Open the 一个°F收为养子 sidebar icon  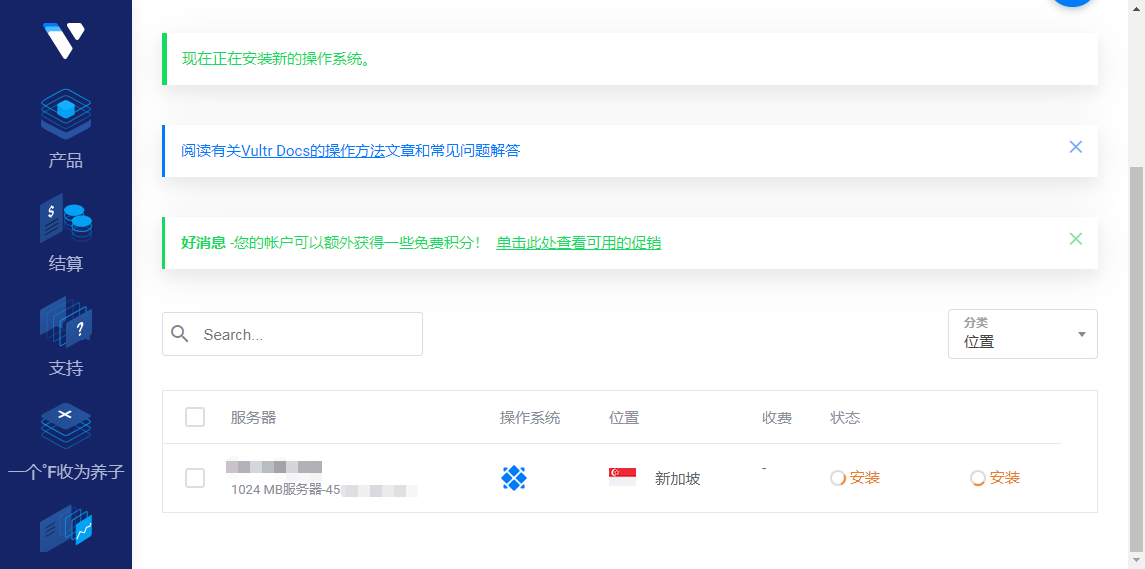tap(66, 426)
